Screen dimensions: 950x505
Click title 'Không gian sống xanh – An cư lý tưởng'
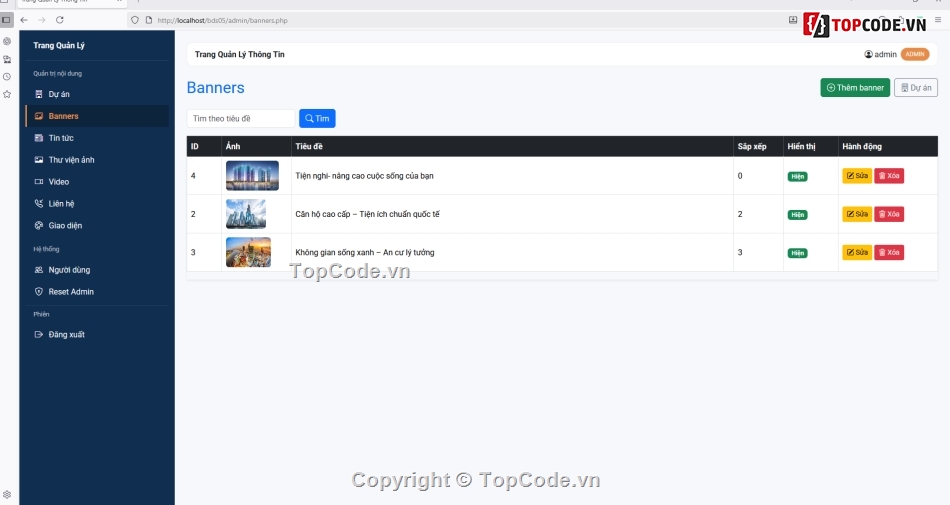pyautogui.click(x=365, y=252)
